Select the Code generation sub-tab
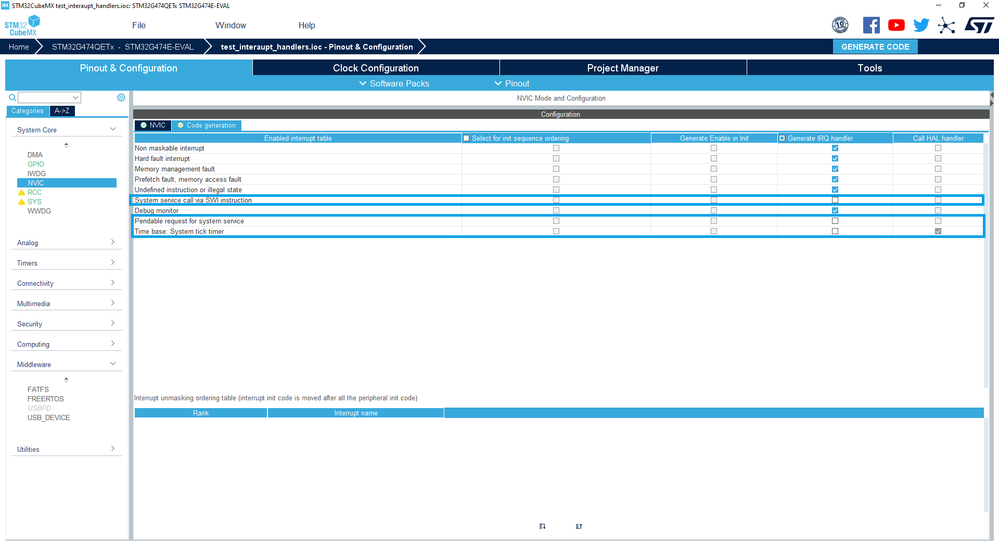This screenshot has width=999, height=542. (x=206, y=125)
